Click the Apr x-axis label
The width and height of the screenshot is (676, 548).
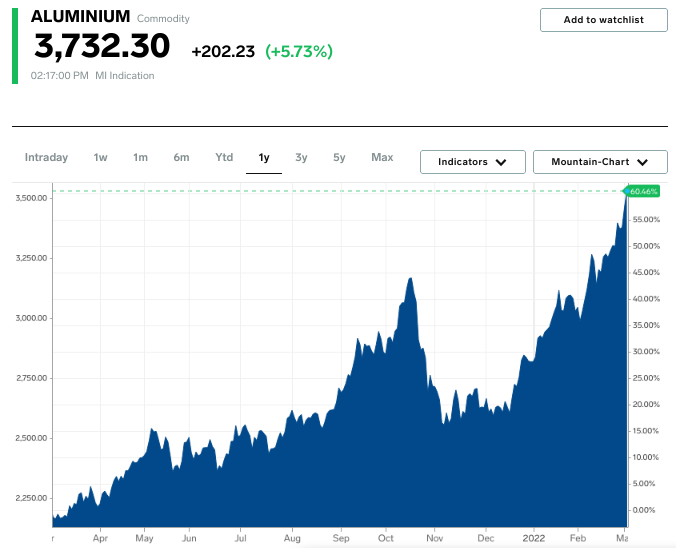[100, 538]
